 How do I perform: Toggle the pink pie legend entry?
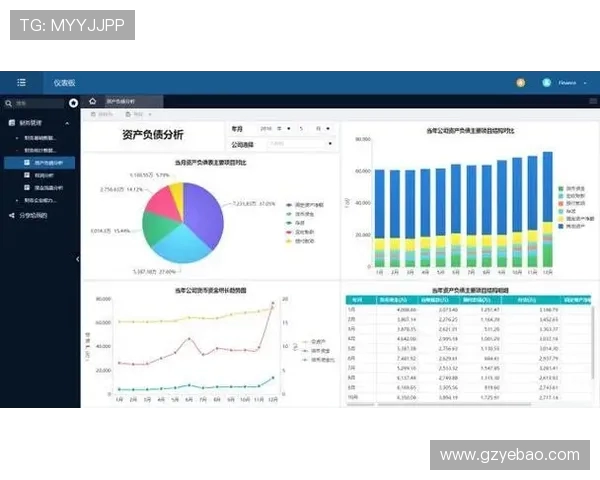[300, 232]
